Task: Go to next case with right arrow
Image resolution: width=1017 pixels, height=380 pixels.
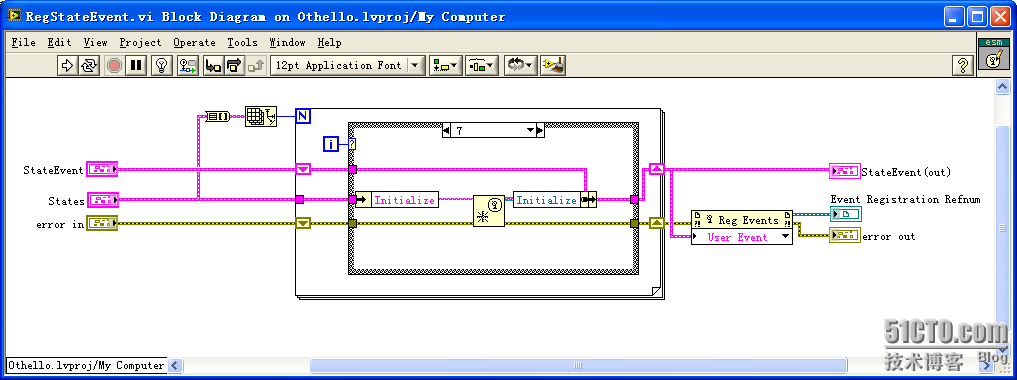Action: point(540,131)
